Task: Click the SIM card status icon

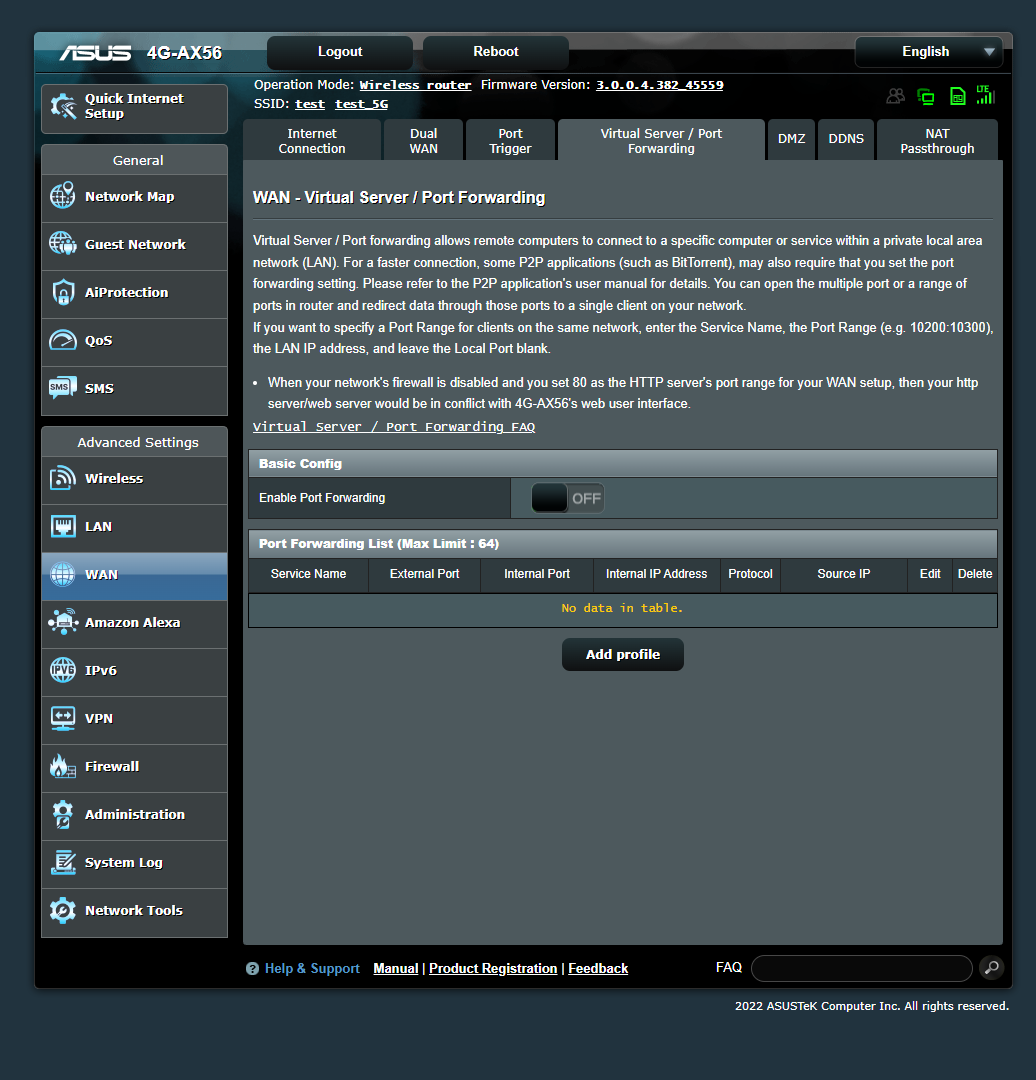Action: [x=957, y=96]
